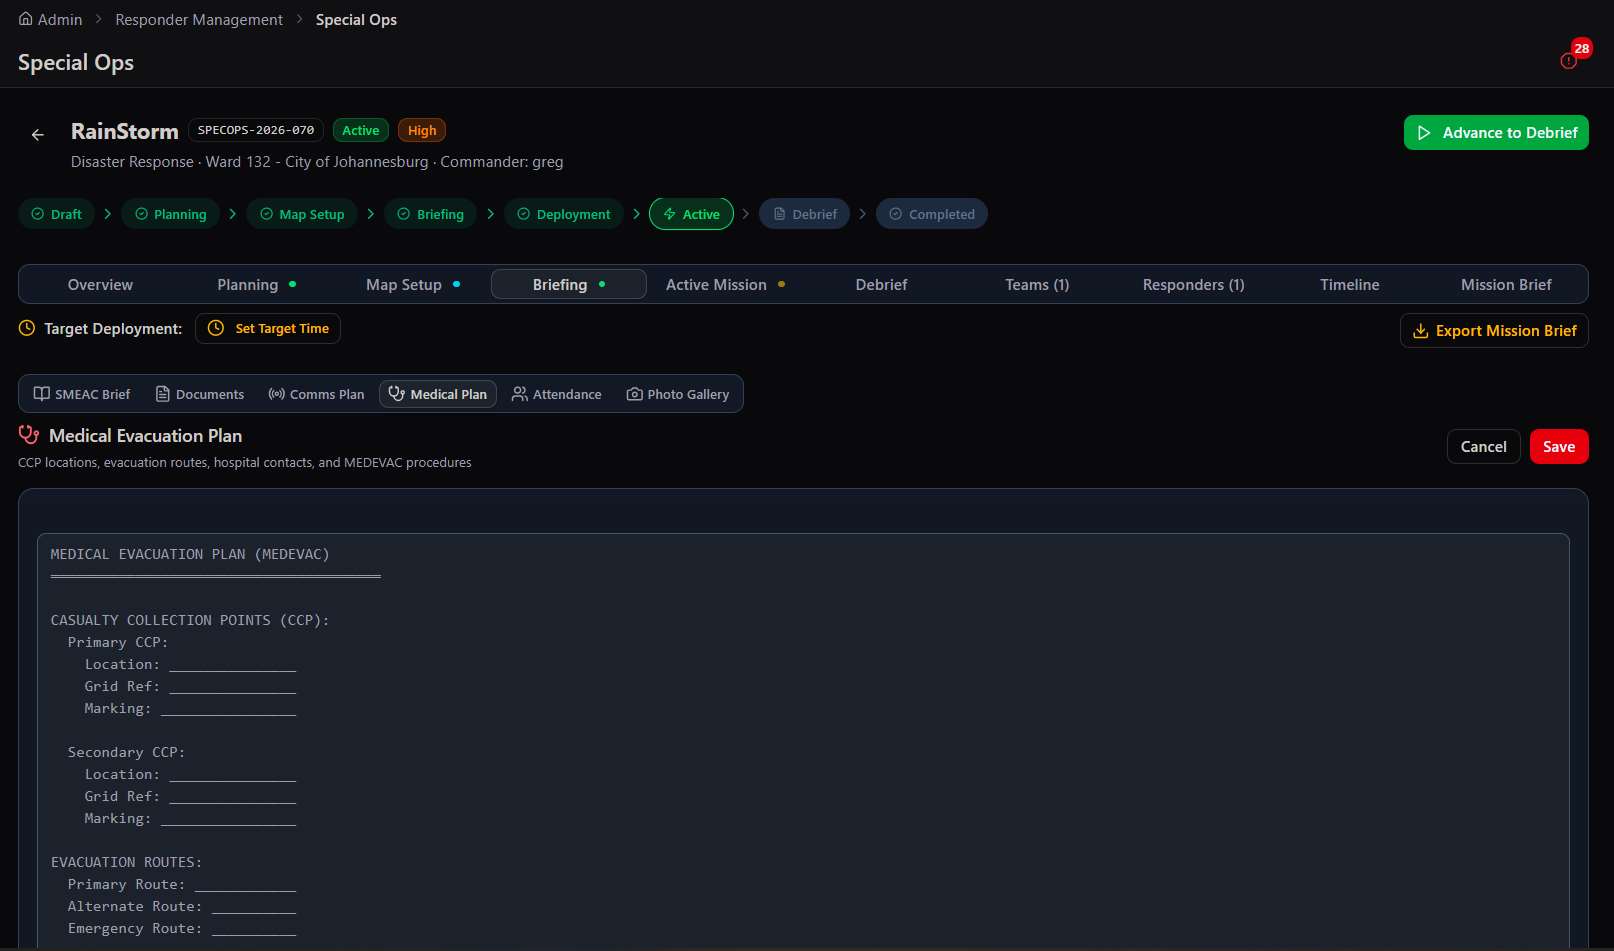Screen dimensions: 1614x951
Task: Click the Set Target Time button
Action: pyautogui.click(x=268, y=329)
